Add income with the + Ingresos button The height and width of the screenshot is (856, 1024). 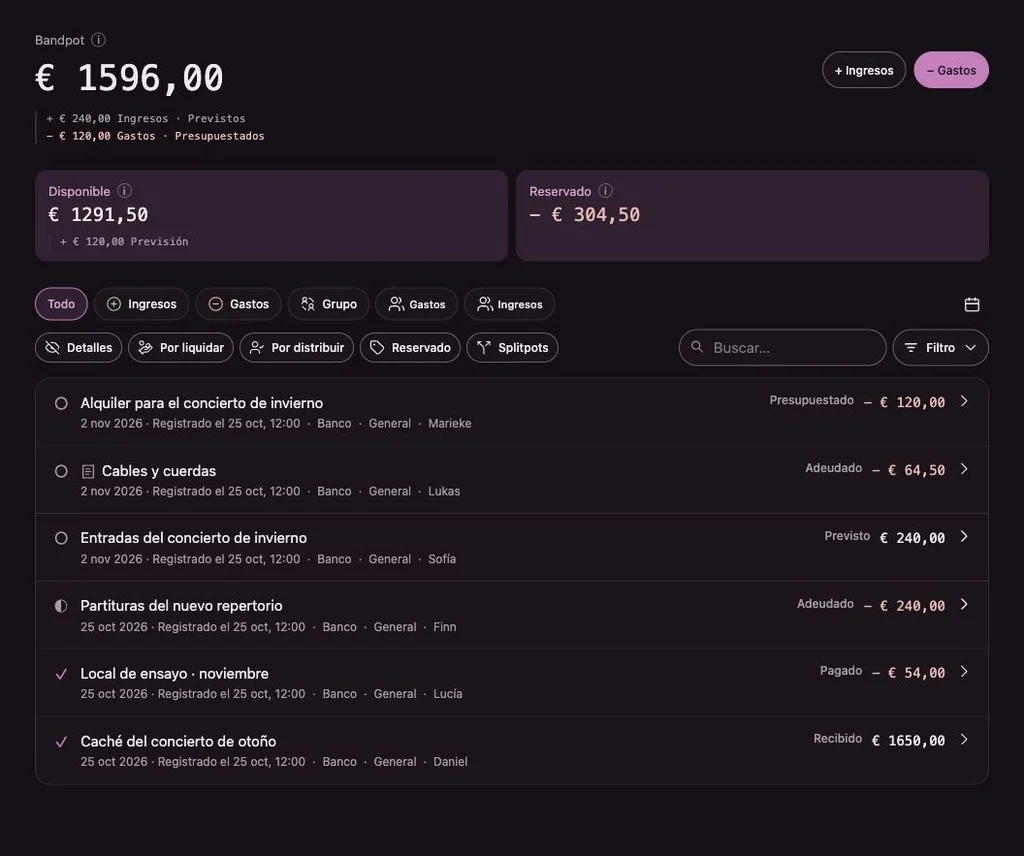click(x=863, y=70)
